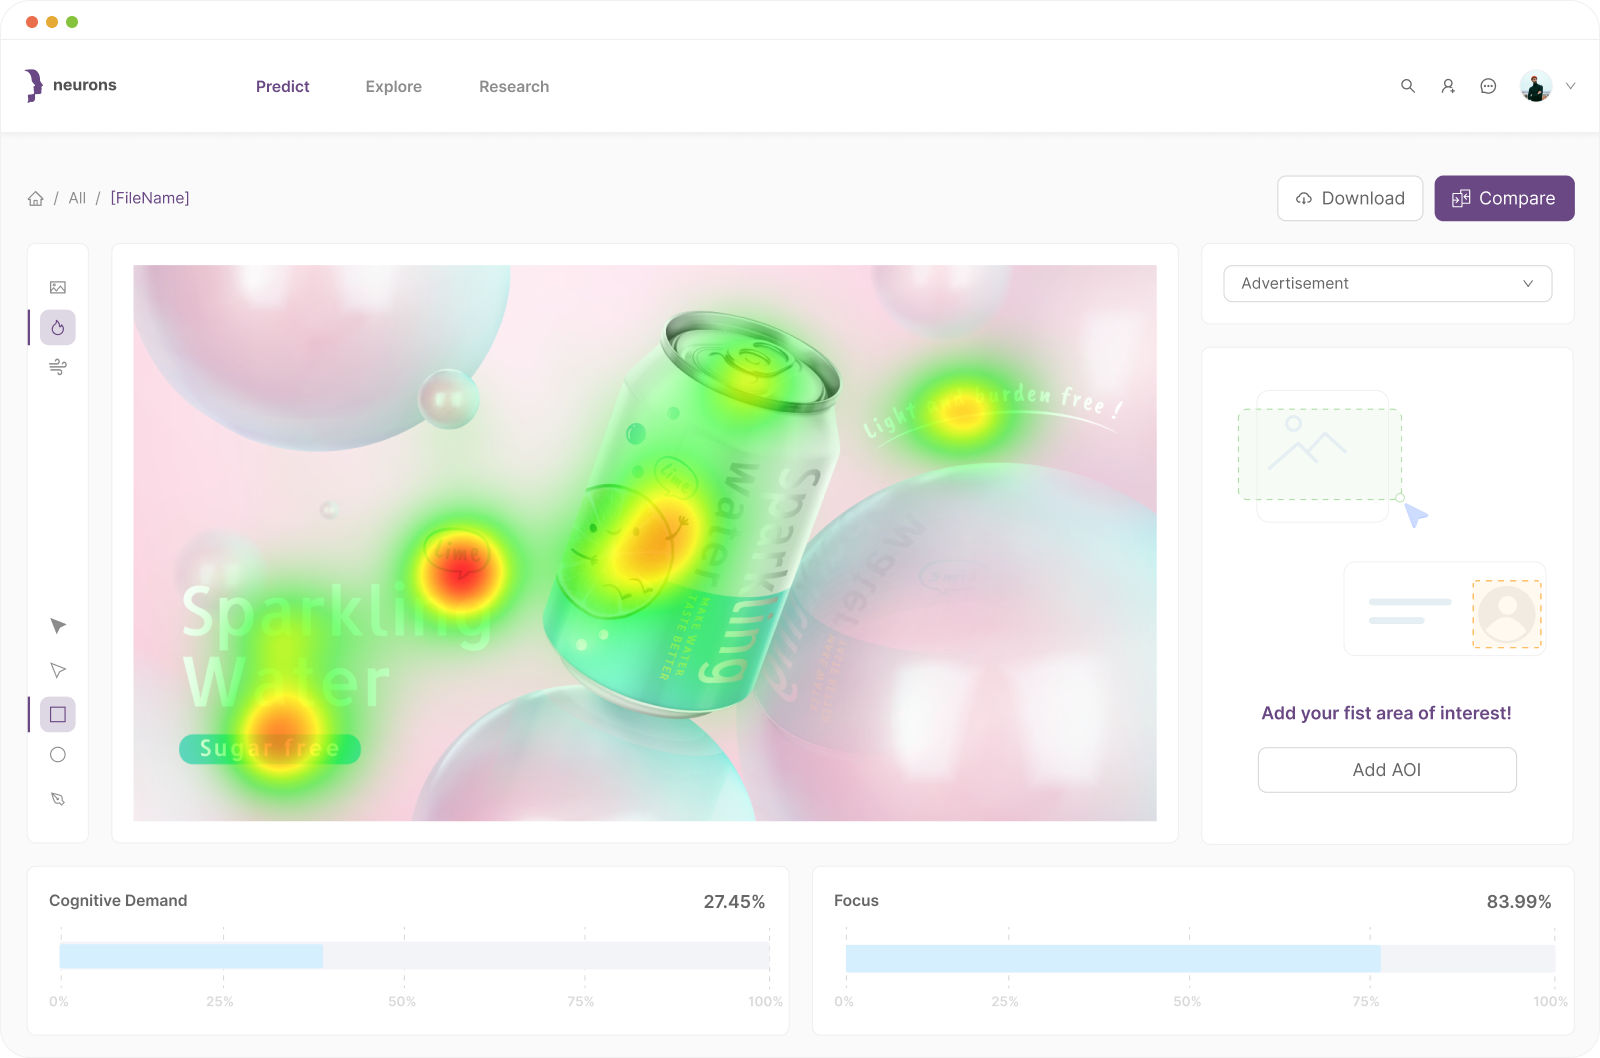Click the macOS green maximize dot
Screen dimensions: 1600x1058
(x=72, y=22)
